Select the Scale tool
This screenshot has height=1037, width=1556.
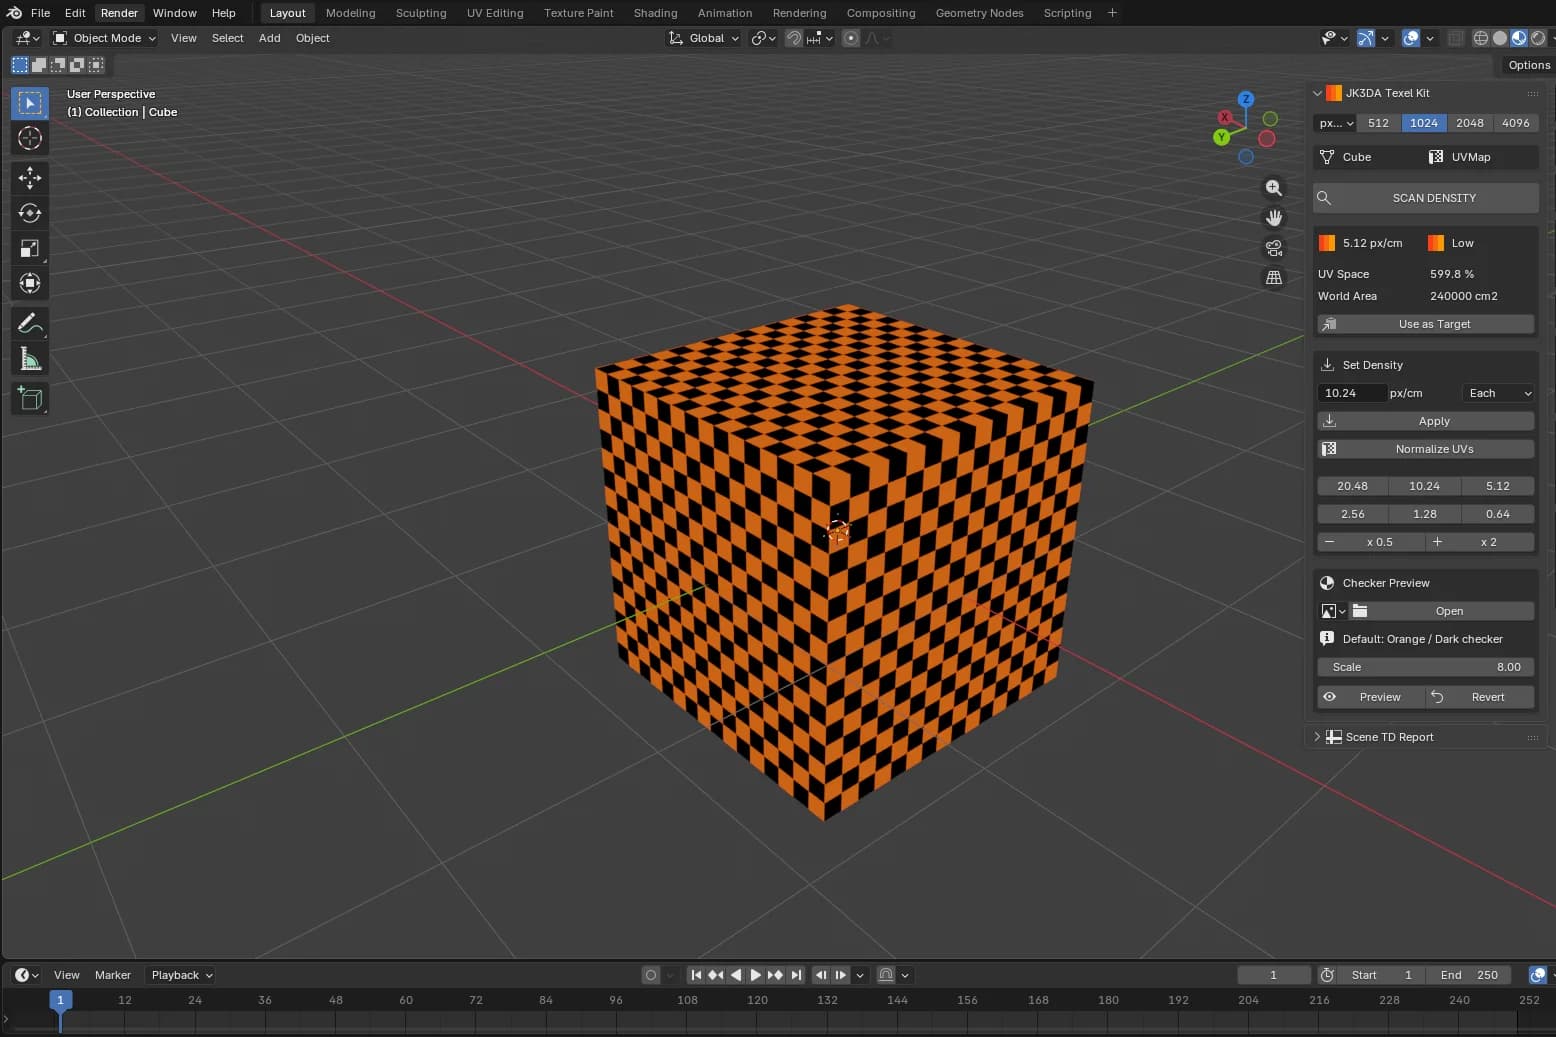[x=30, y=248]
